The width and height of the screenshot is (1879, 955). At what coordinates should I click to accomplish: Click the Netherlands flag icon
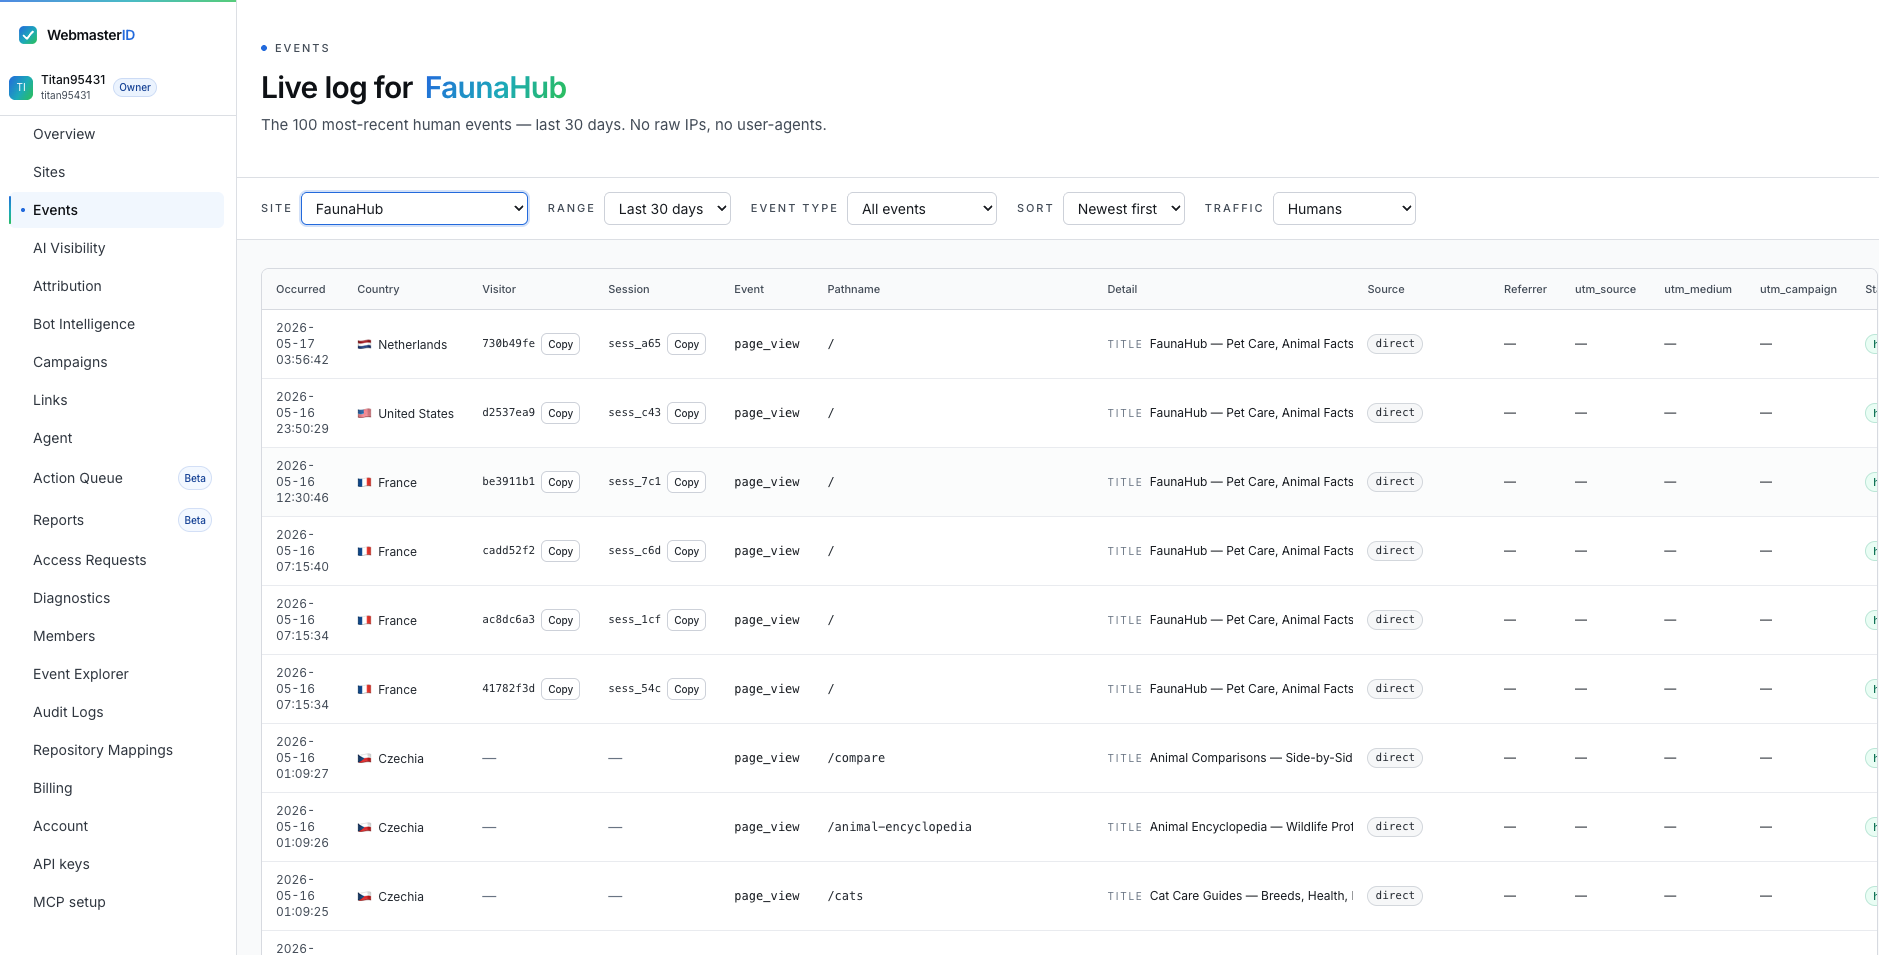[x=365, y=344]
